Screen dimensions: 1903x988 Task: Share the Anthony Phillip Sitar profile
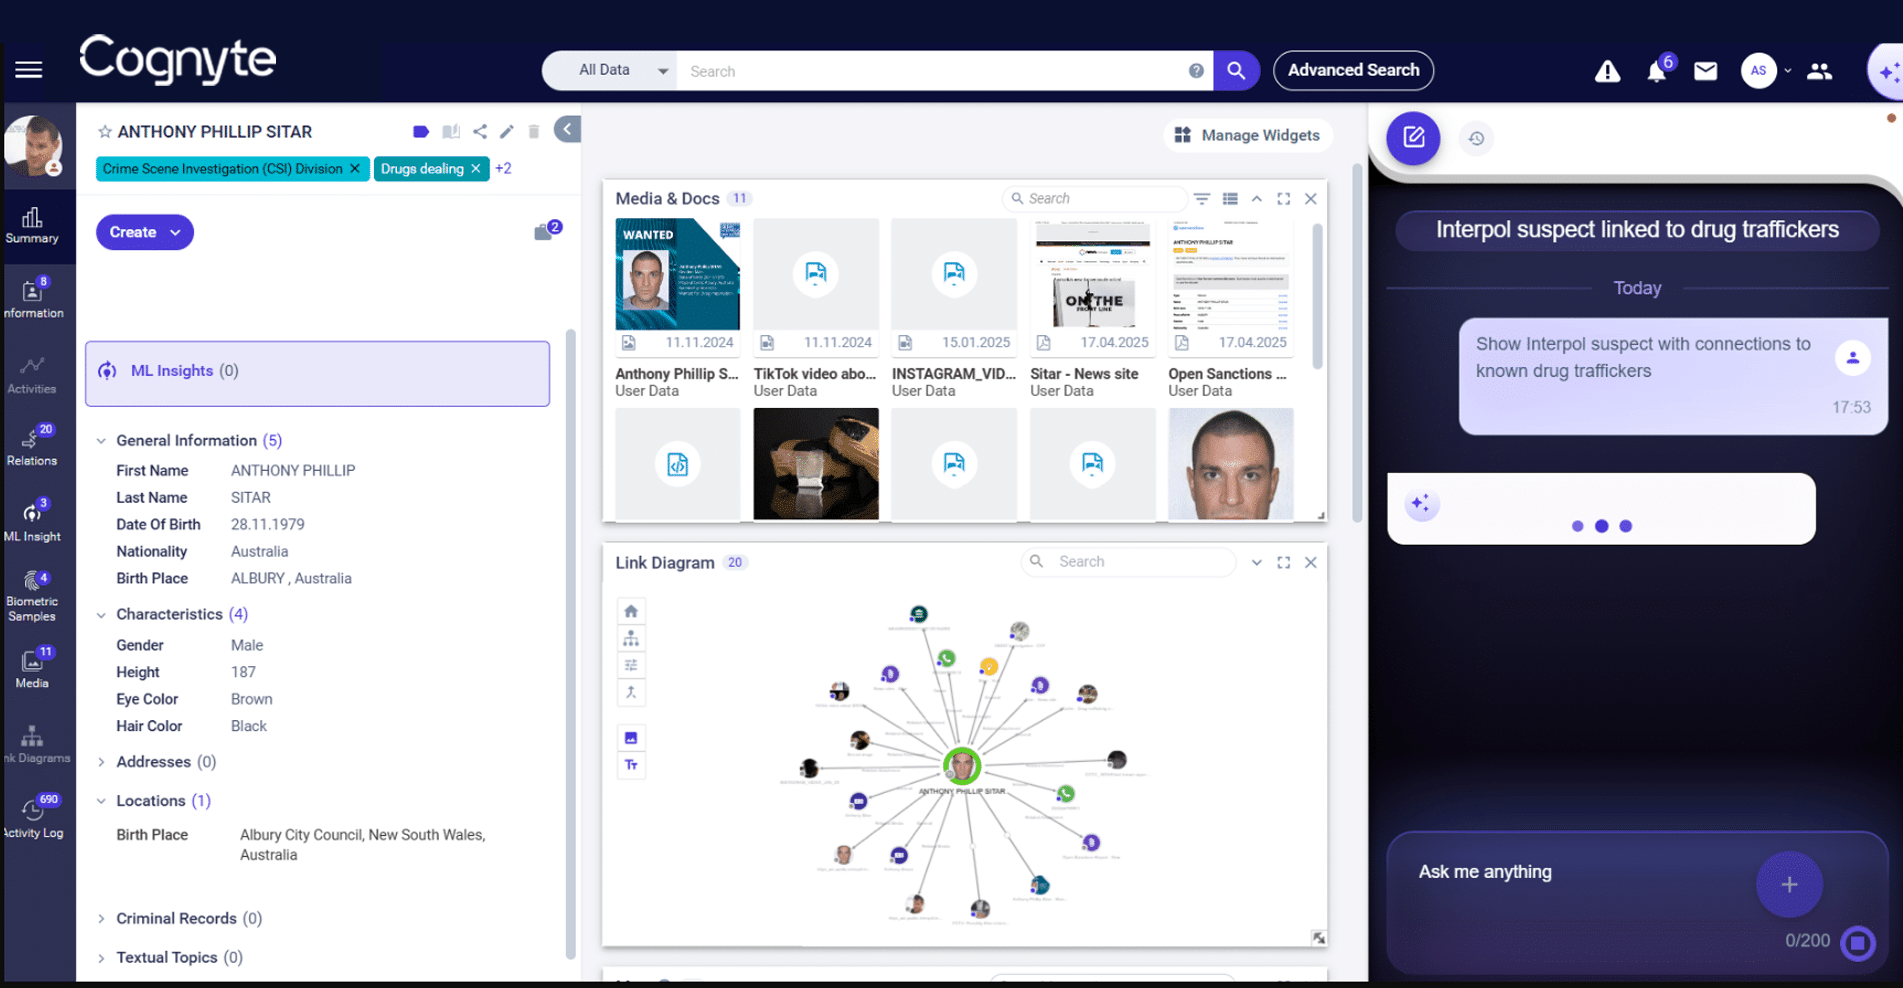tap(480, 131)
